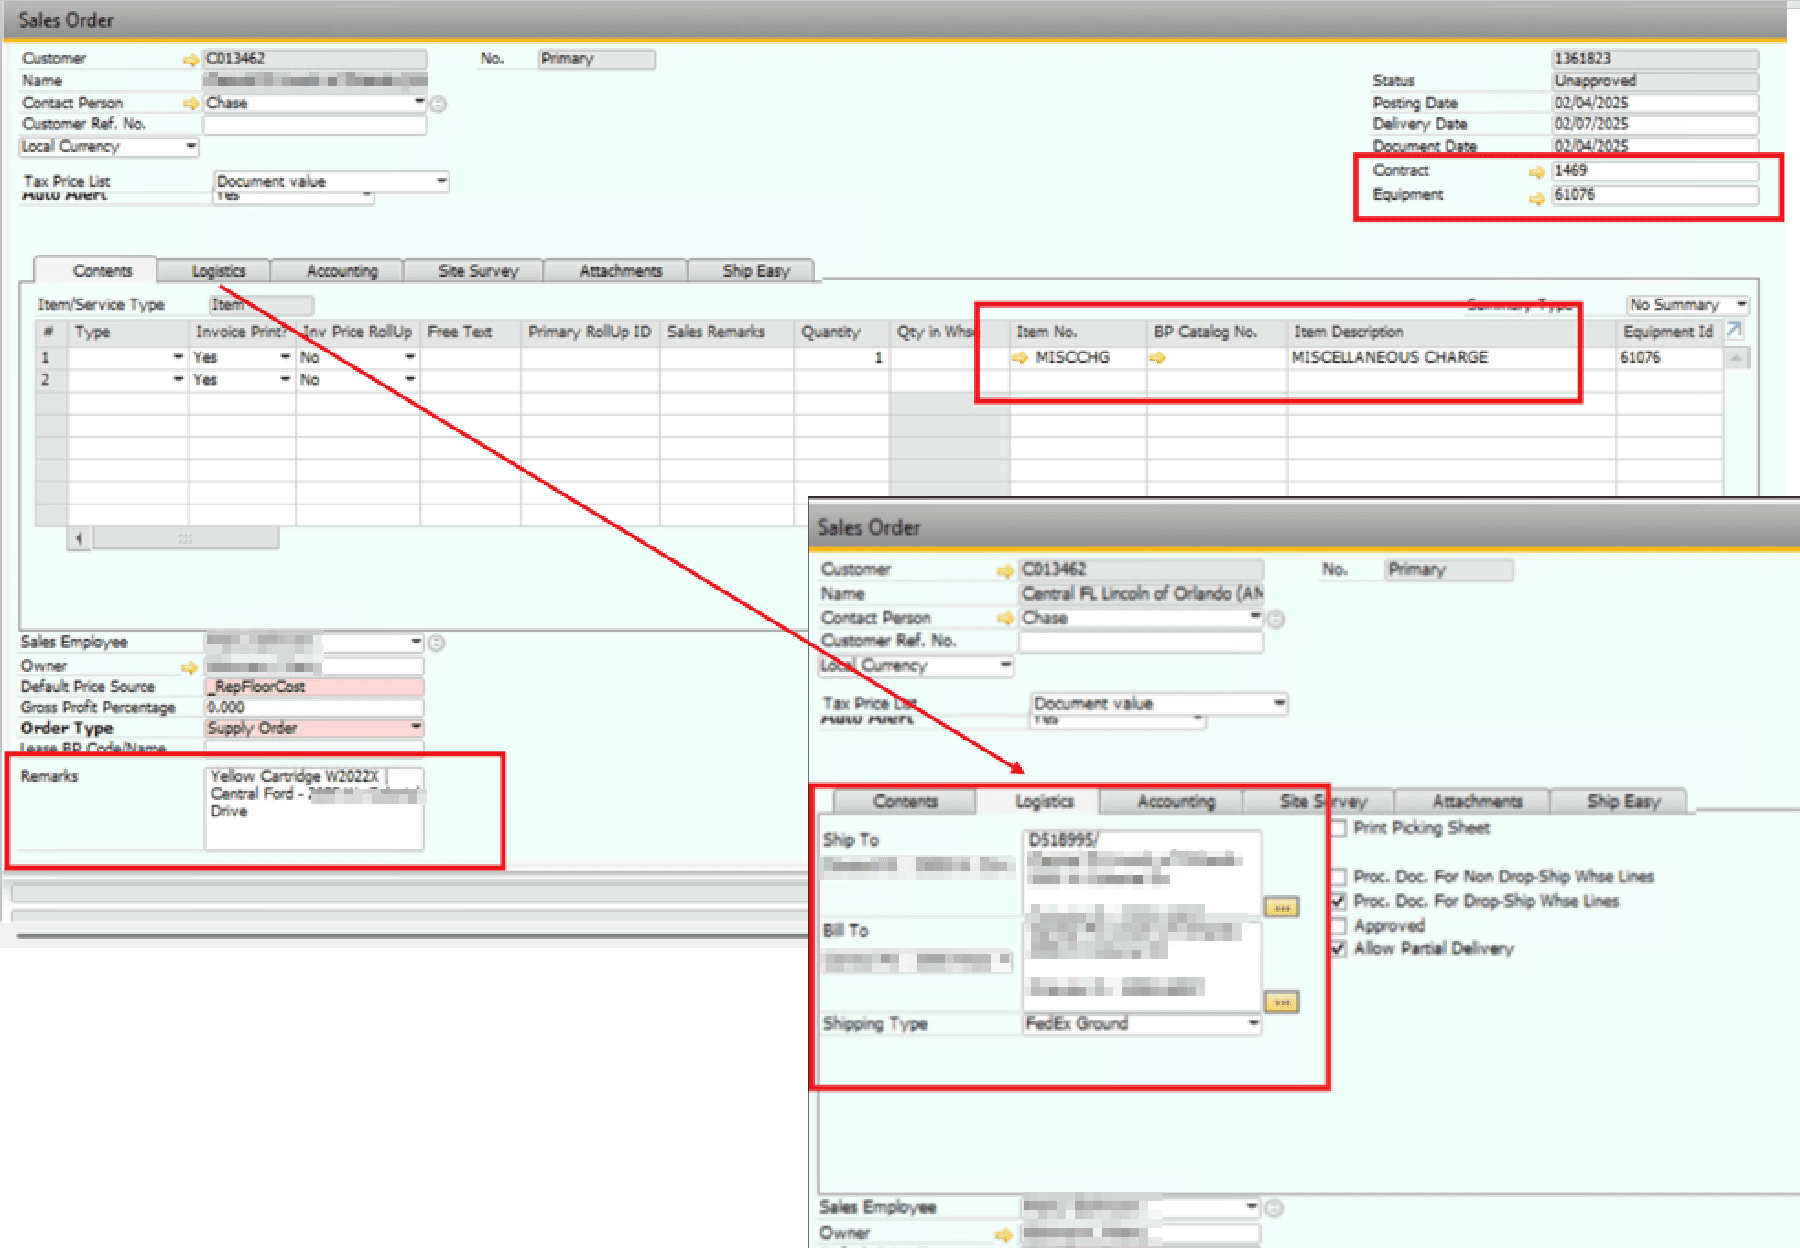Open Contract 1469 via its link arrow
The image size is (1800, 1249).
(1537, 172)
